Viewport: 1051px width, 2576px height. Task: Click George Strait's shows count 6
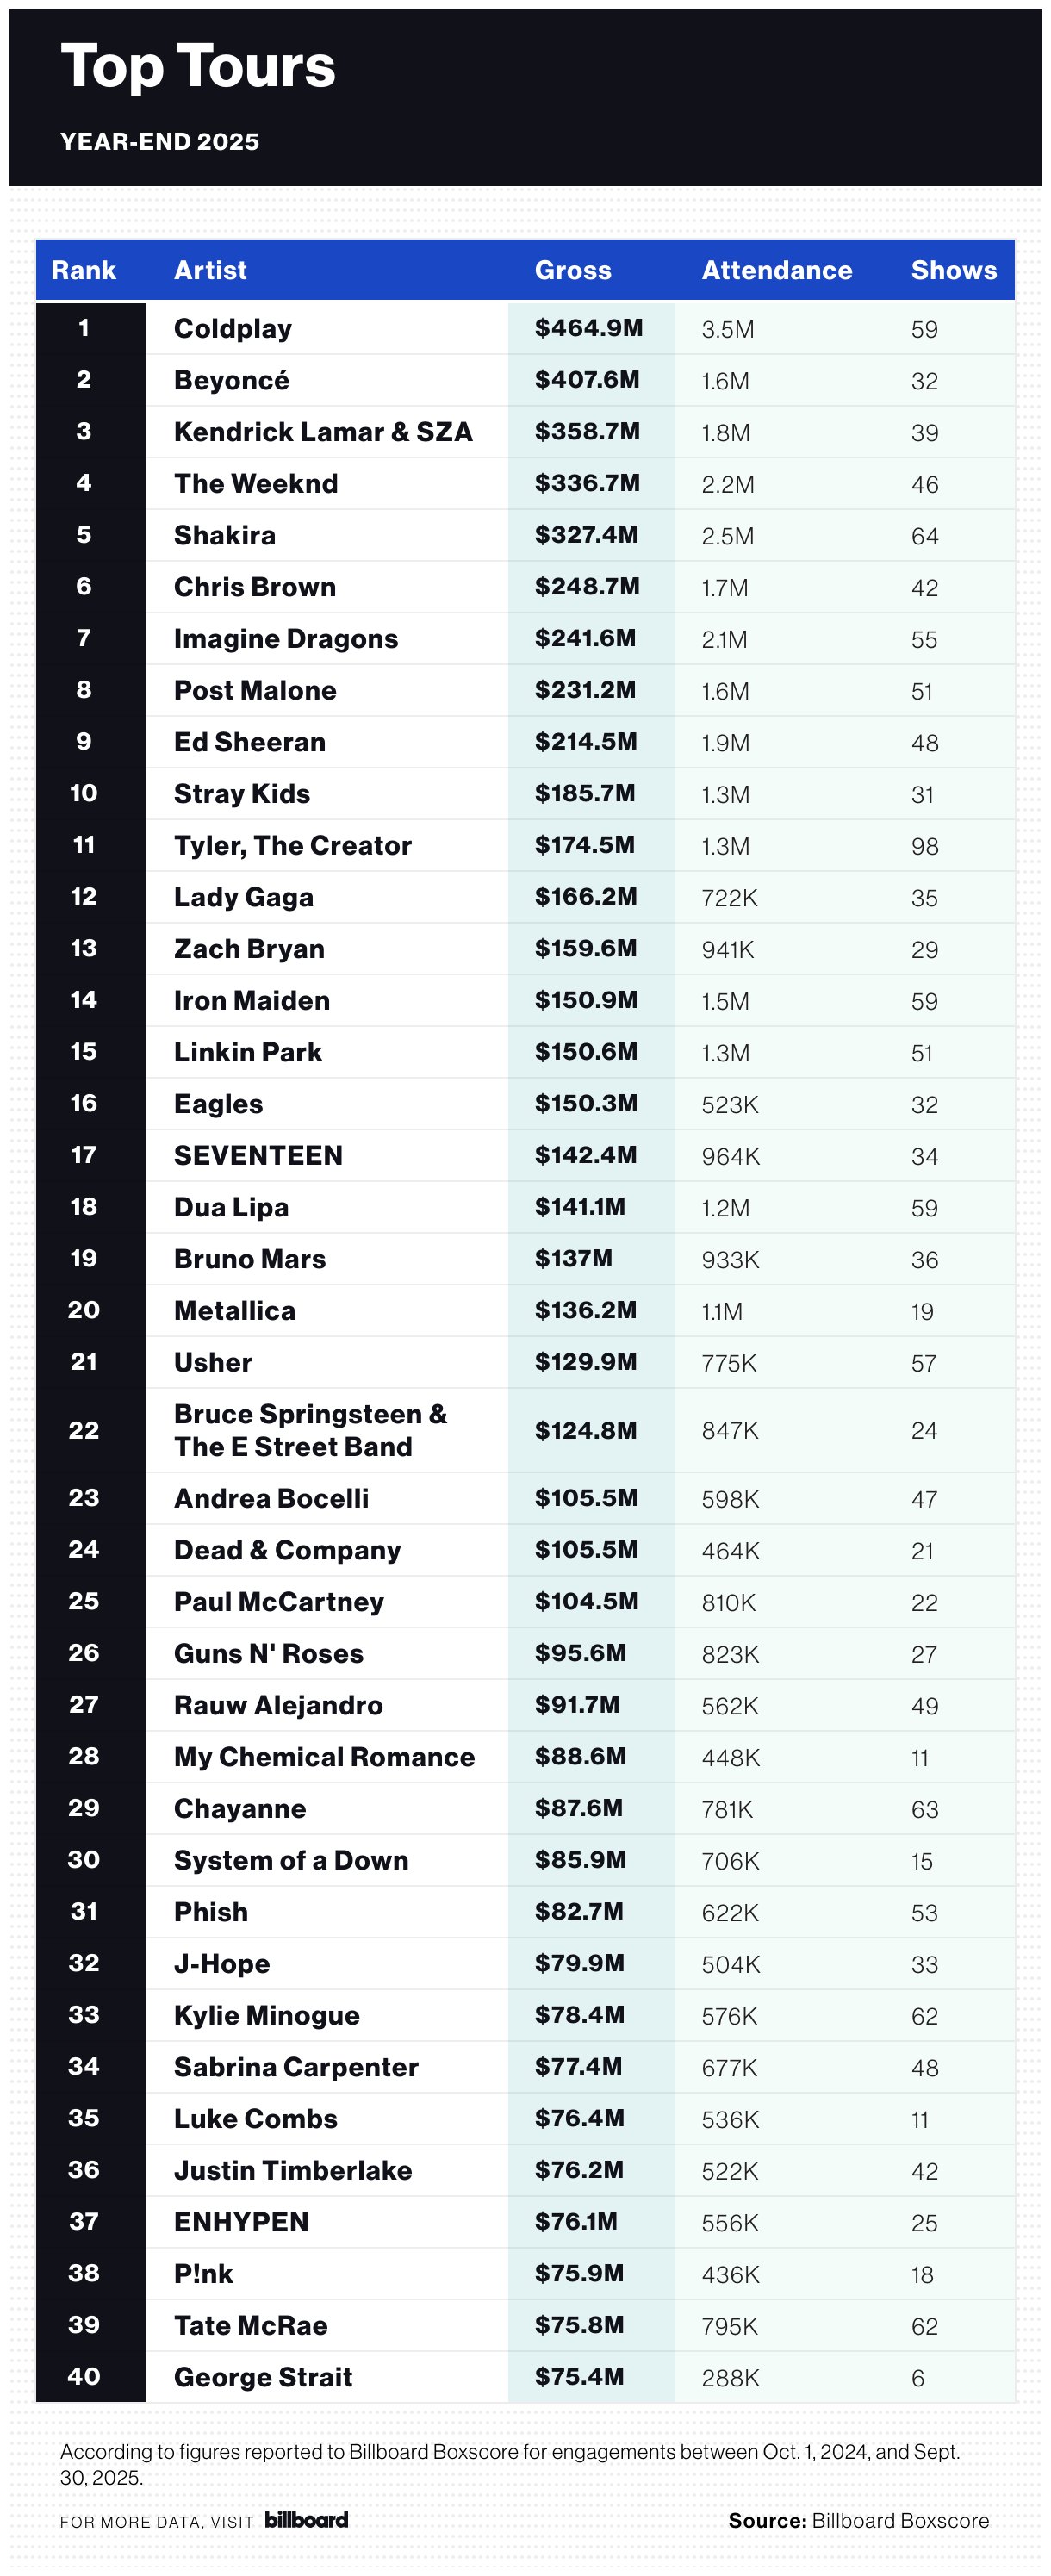(918, 2378)
